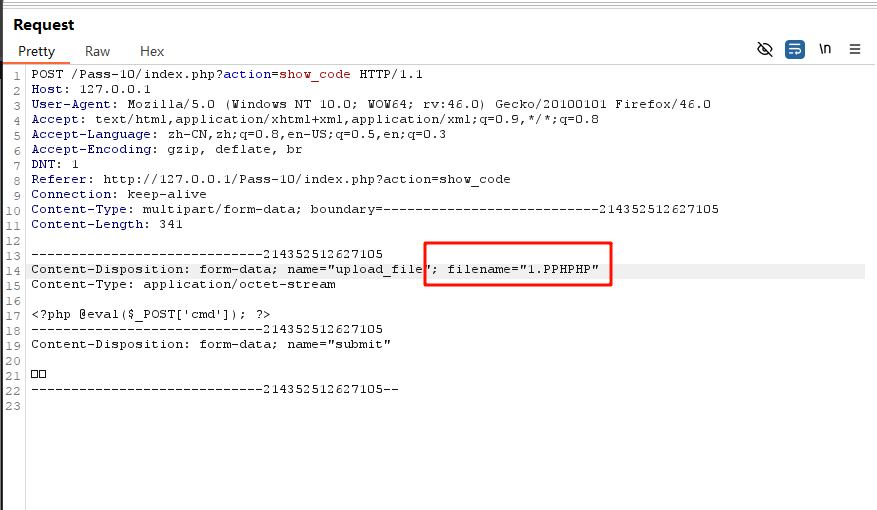Click line number 17 in gutter
The width and height of the screenshot is (877, 510).
pyautogui.click(x=13, y=316)
